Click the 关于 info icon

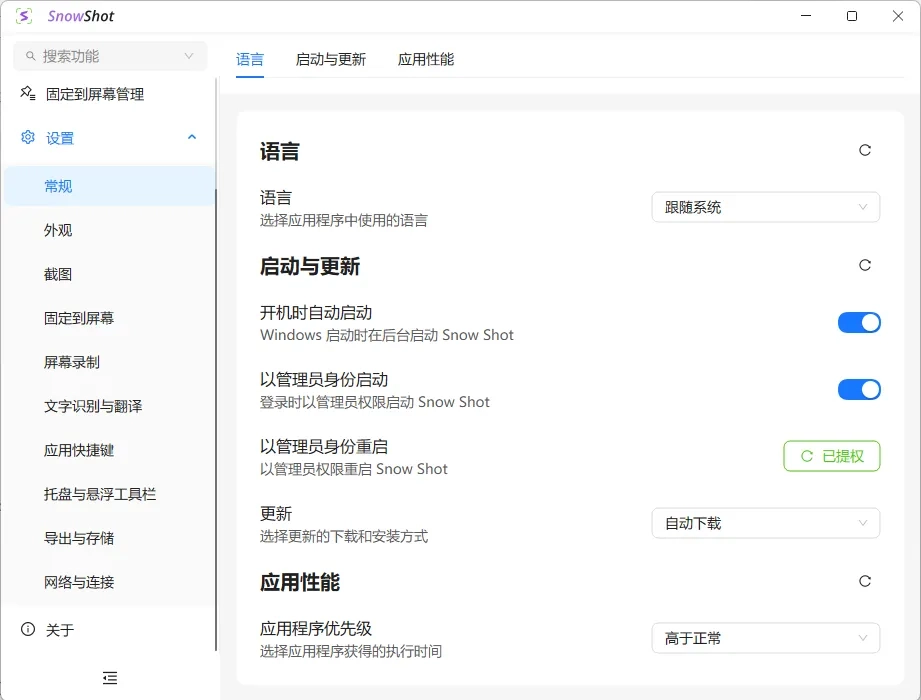point(28,630)
